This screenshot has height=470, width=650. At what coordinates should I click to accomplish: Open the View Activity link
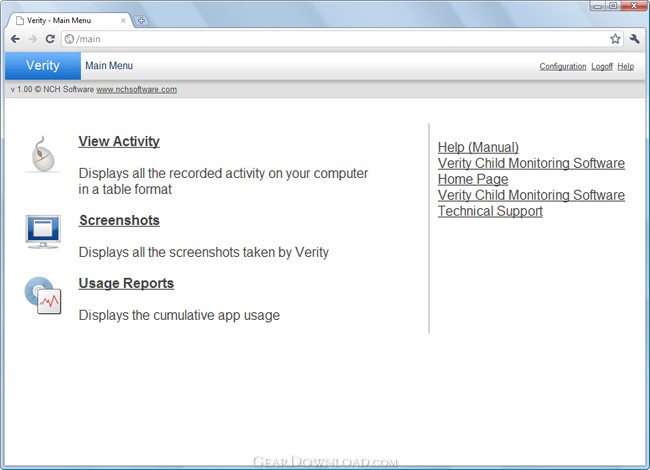pyautogui.click(x=119, y=141)
